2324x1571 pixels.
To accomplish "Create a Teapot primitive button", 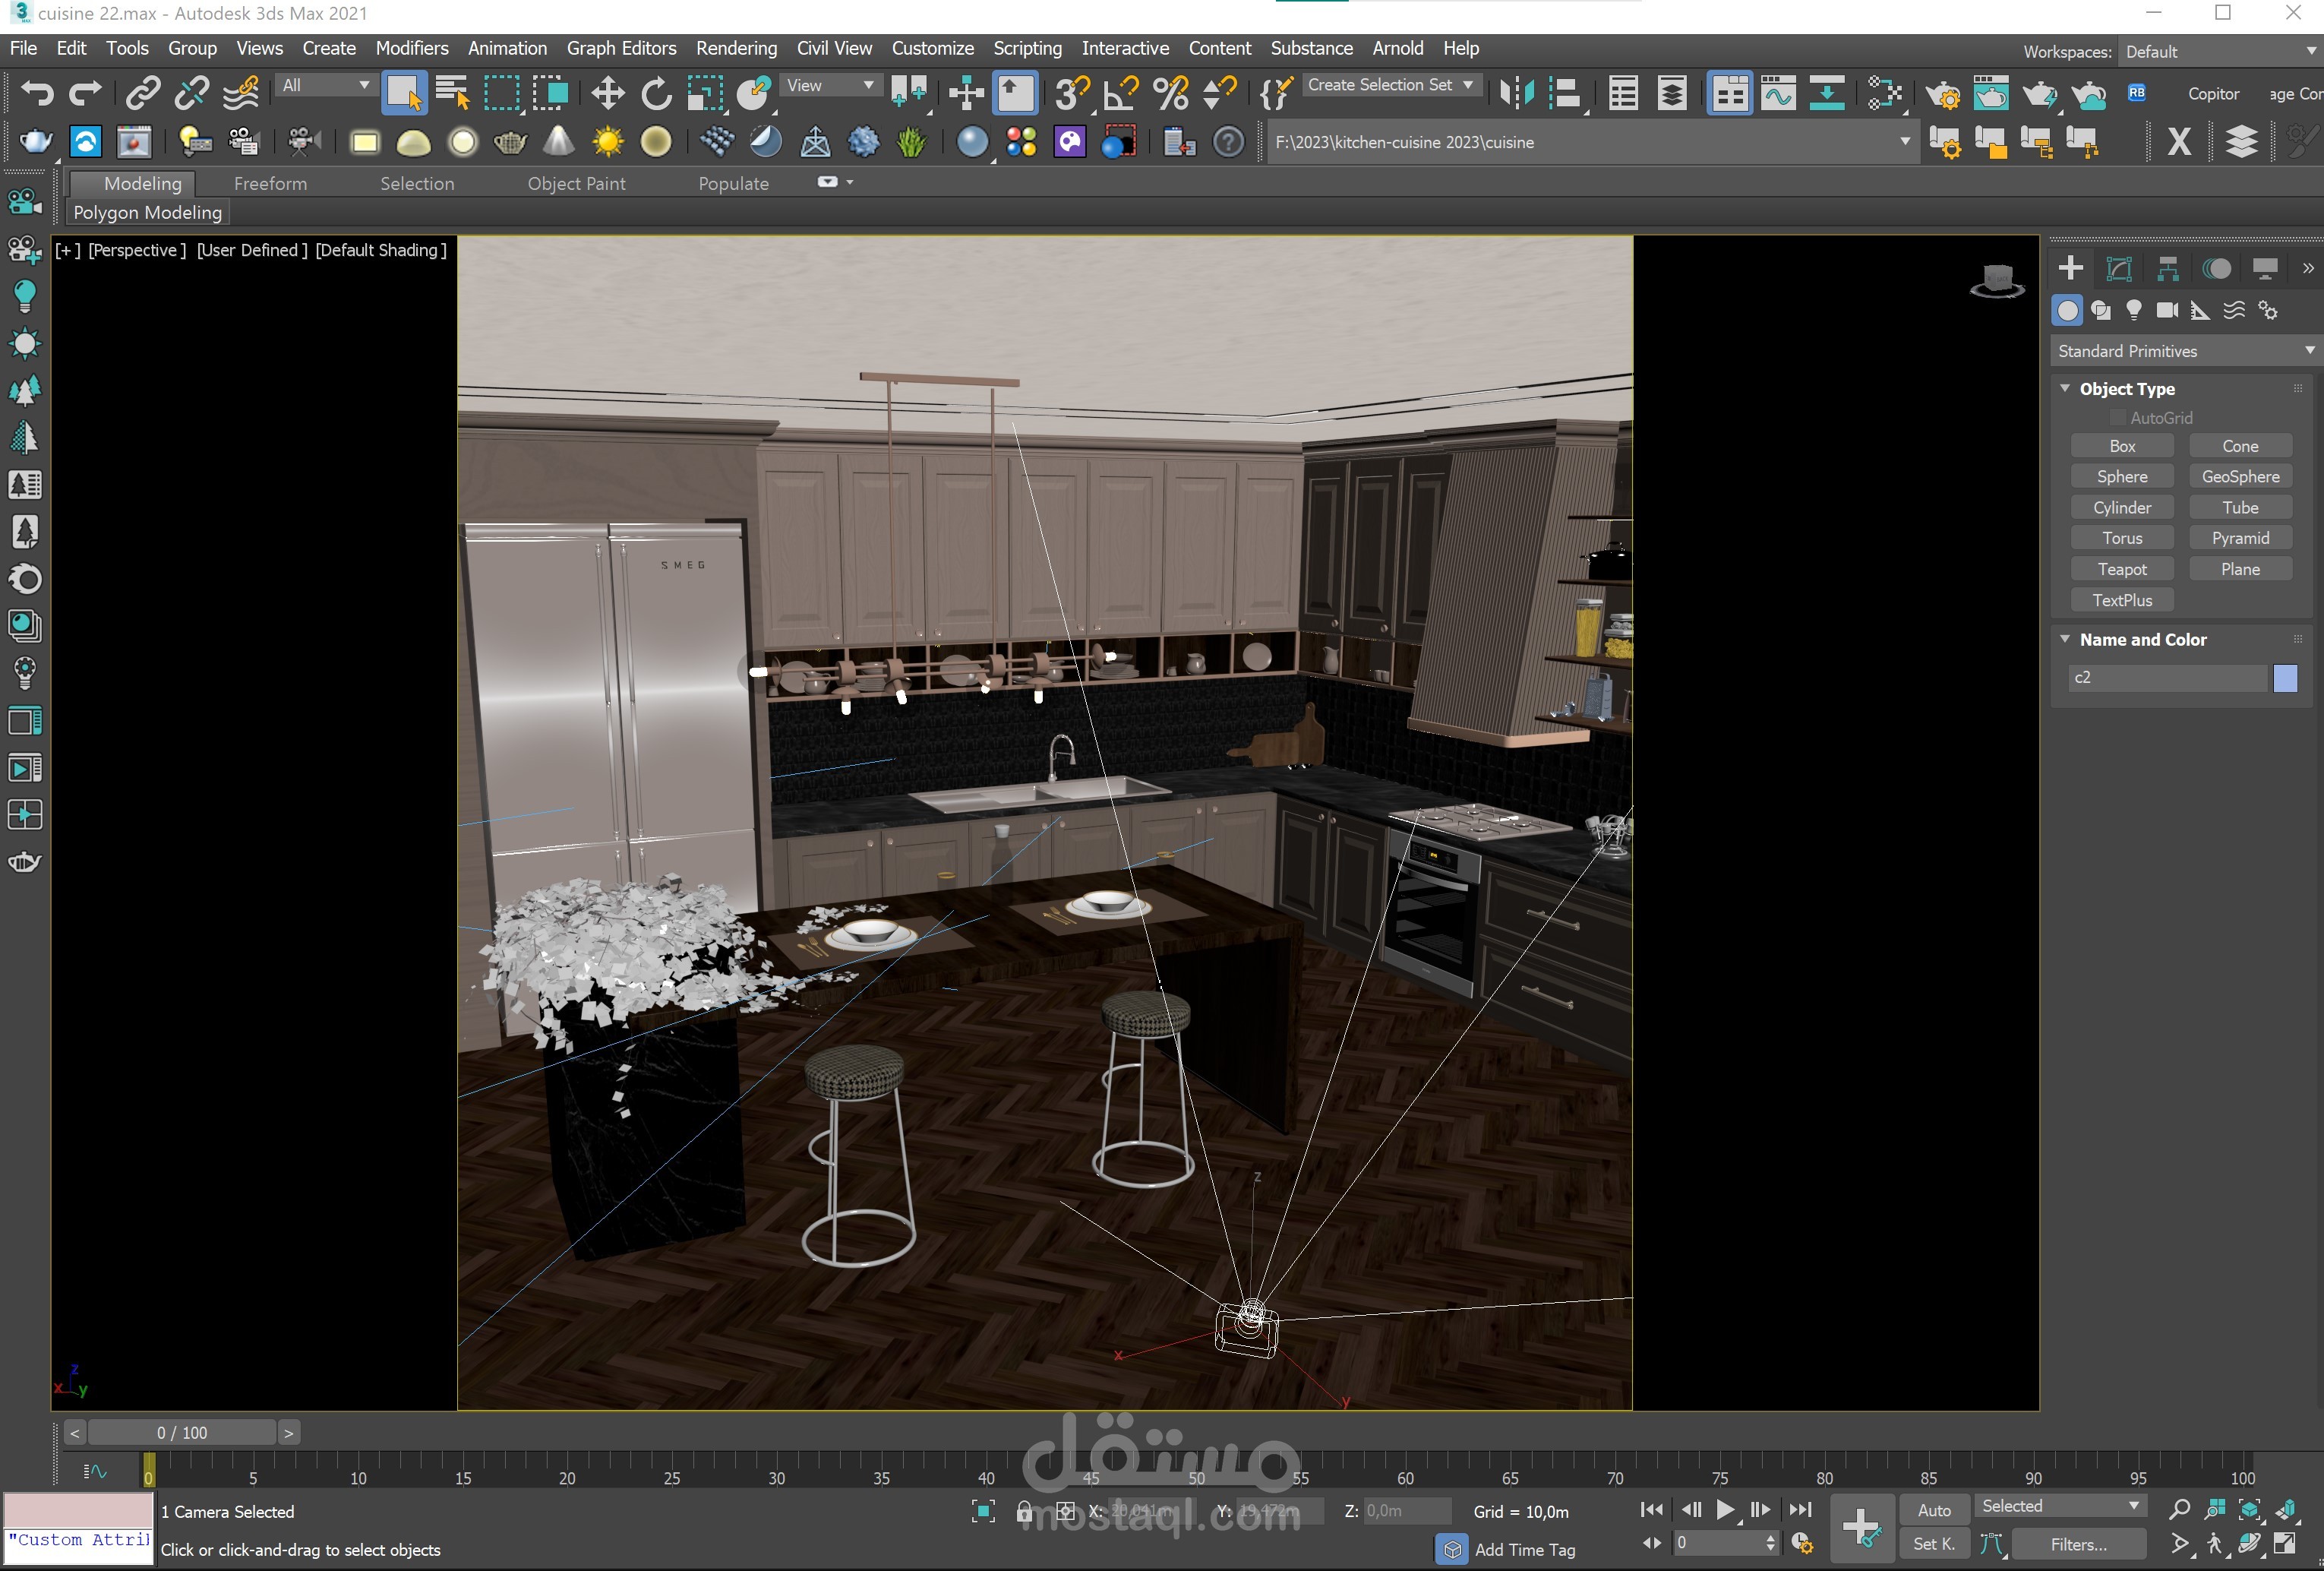I will [x=2121, y=569].
